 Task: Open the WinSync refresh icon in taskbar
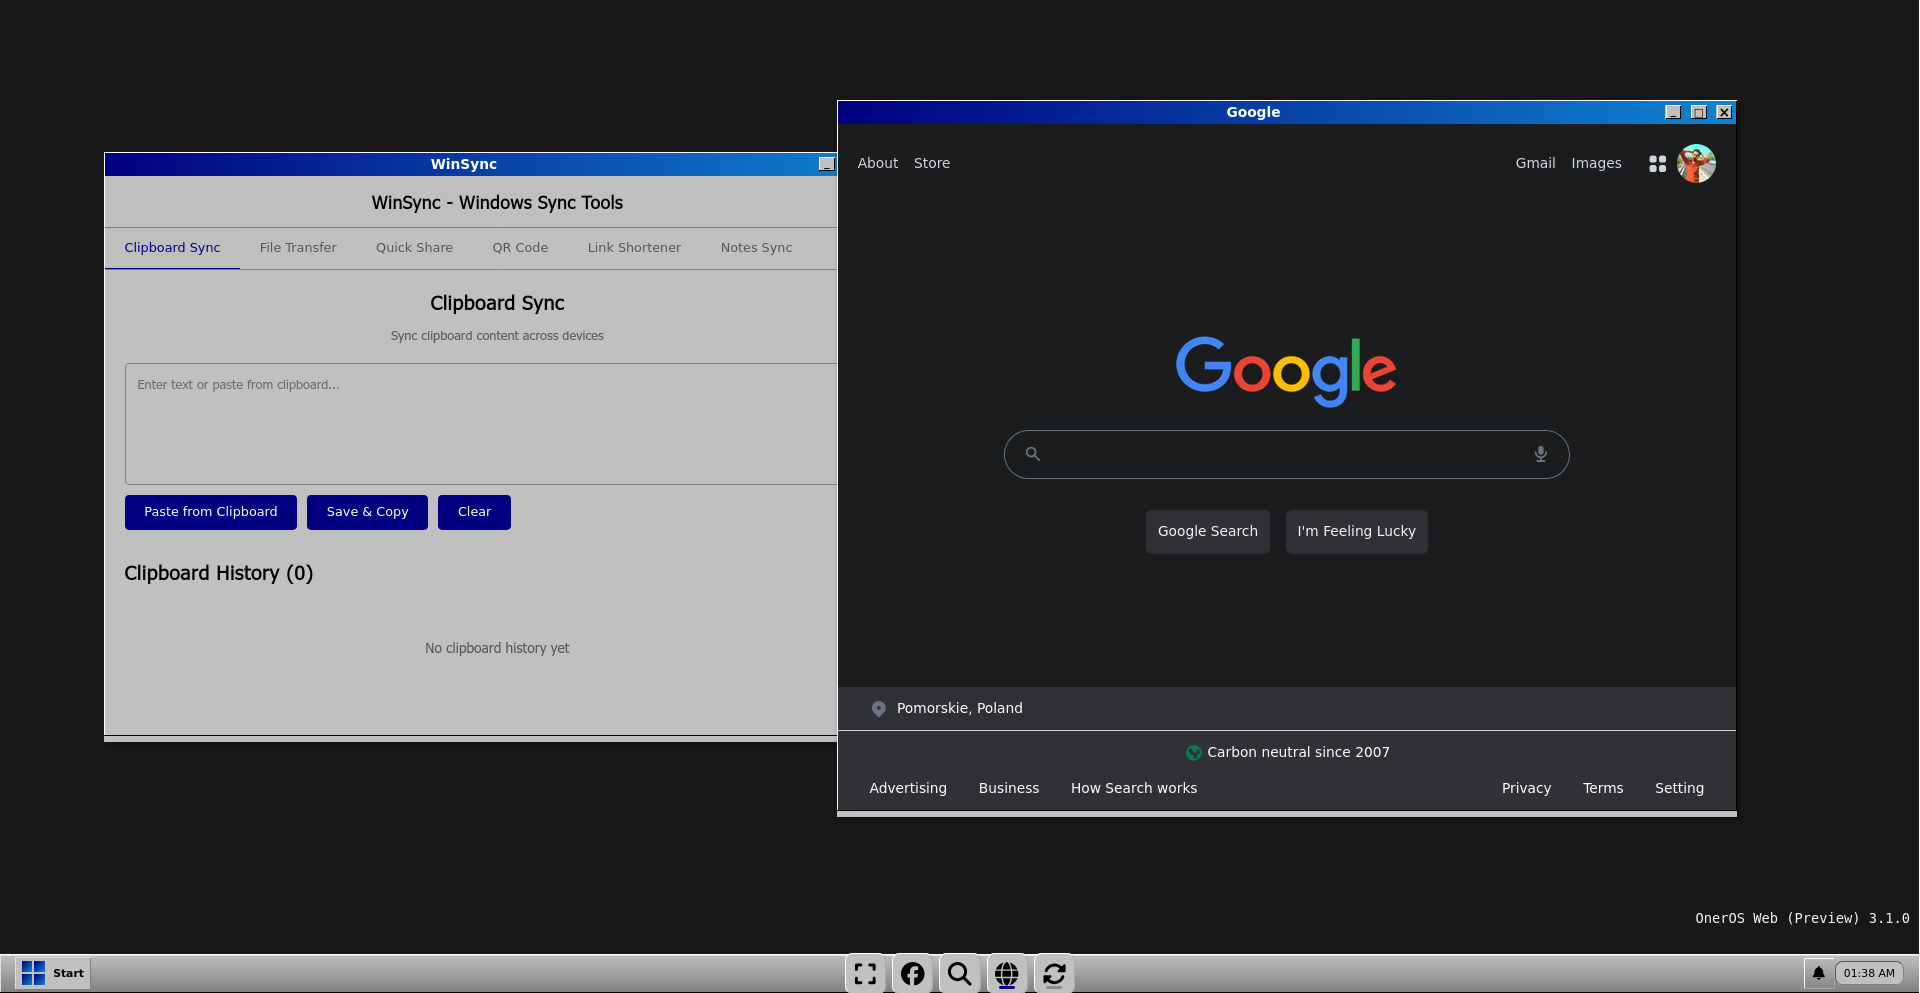coord(1054,974)
